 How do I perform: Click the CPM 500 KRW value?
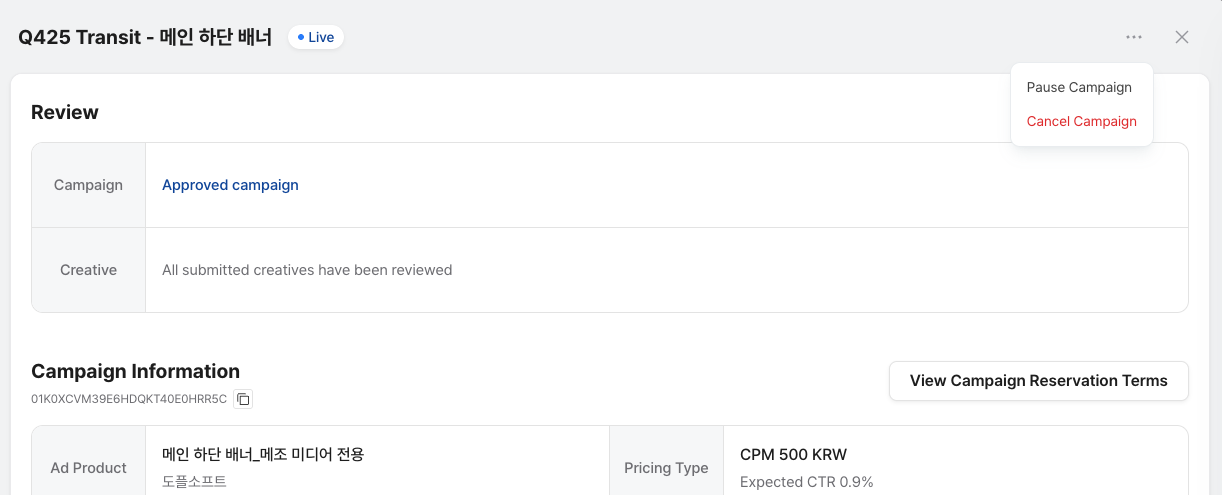point(793,454)
